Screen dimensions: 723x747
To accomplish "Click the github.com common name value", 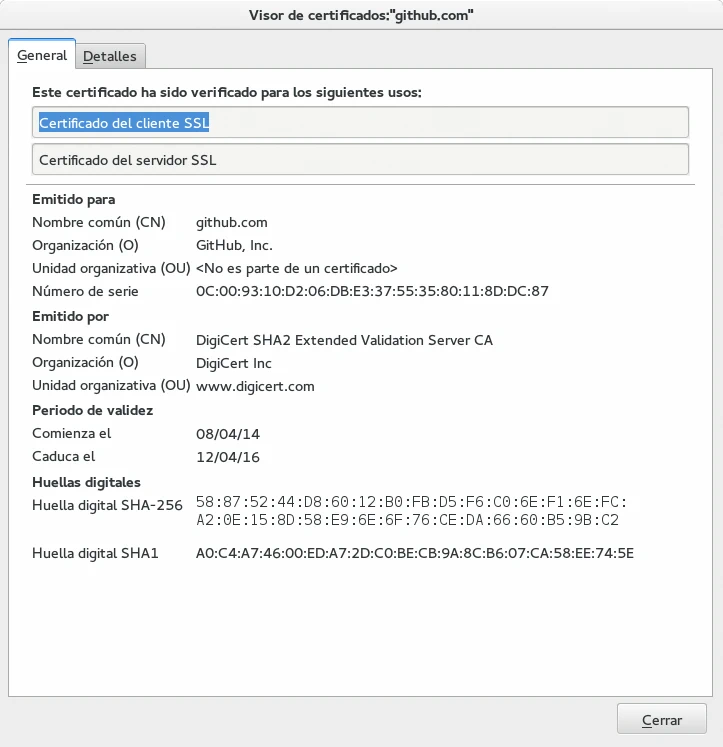I will 232,222.
